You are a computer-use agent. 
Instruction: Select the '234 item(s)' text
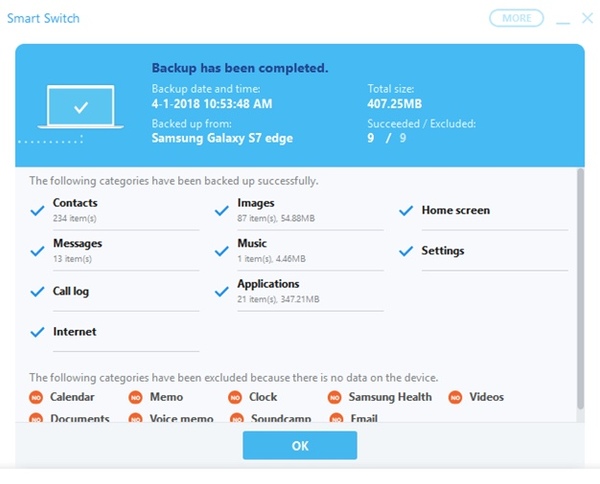pyautogui.click(x=75, y=218)
